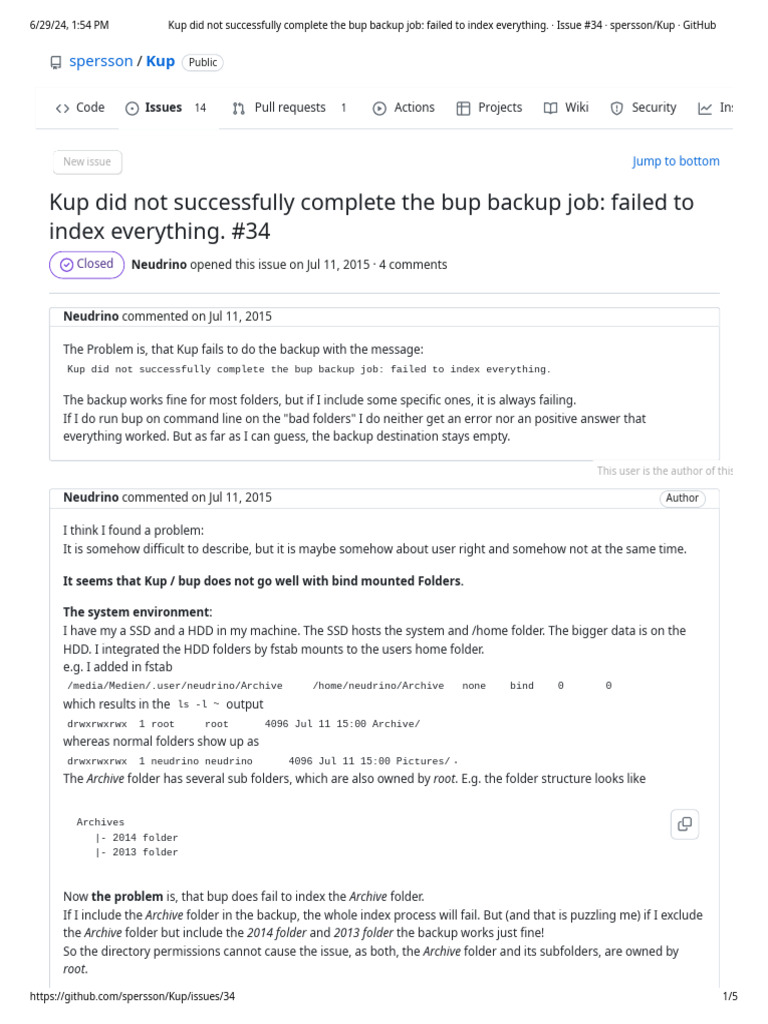768x1024 pixels.
Task: Click the Projects table icon
Action: click(x=463, y=108)
